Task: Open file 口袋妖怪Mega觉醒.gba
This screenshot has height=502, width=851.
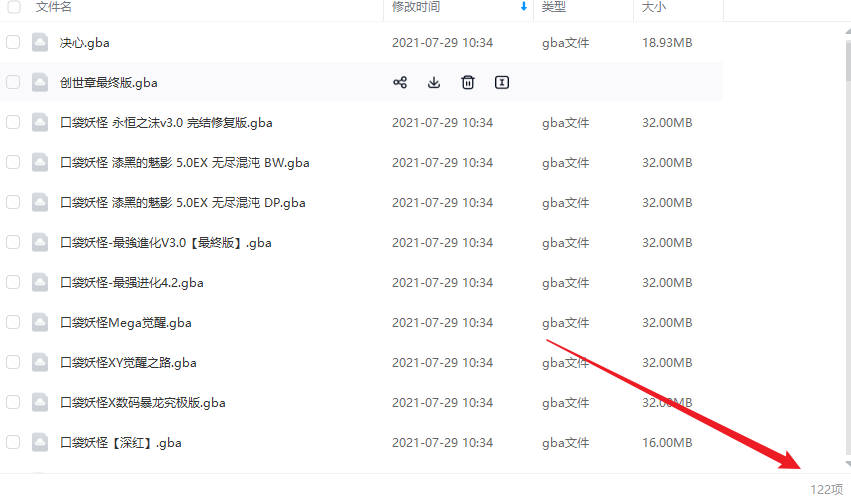Action: (126, 323)
